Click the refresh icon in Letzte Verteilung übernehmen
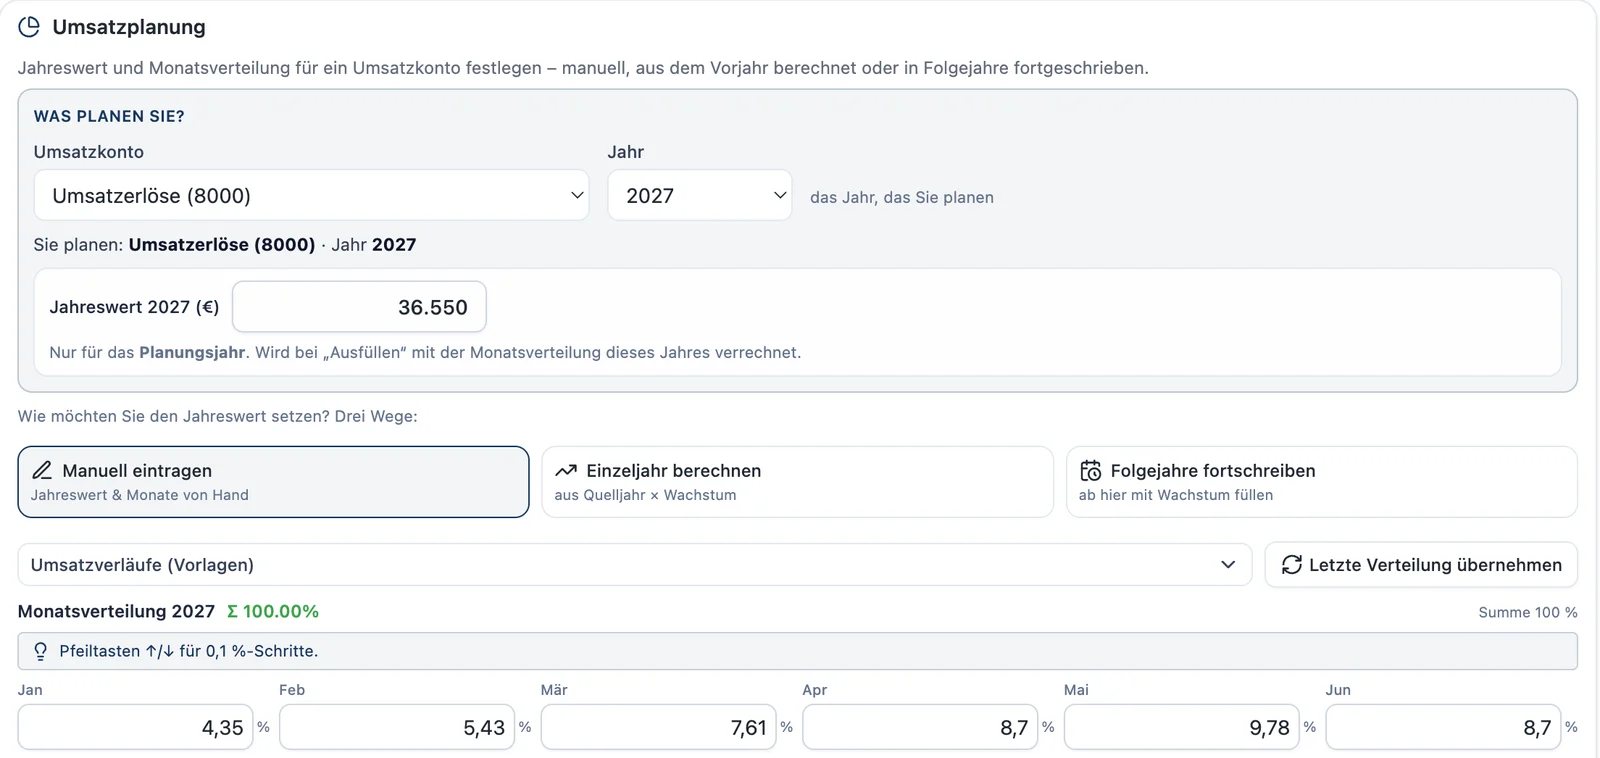The width and height of the screenshot is (1600, 758). (1292, 565)
